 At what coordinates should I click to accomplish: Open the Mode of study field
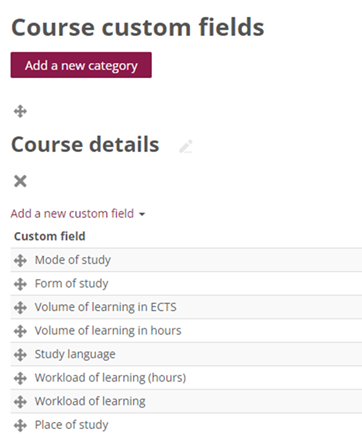(73, 260)
